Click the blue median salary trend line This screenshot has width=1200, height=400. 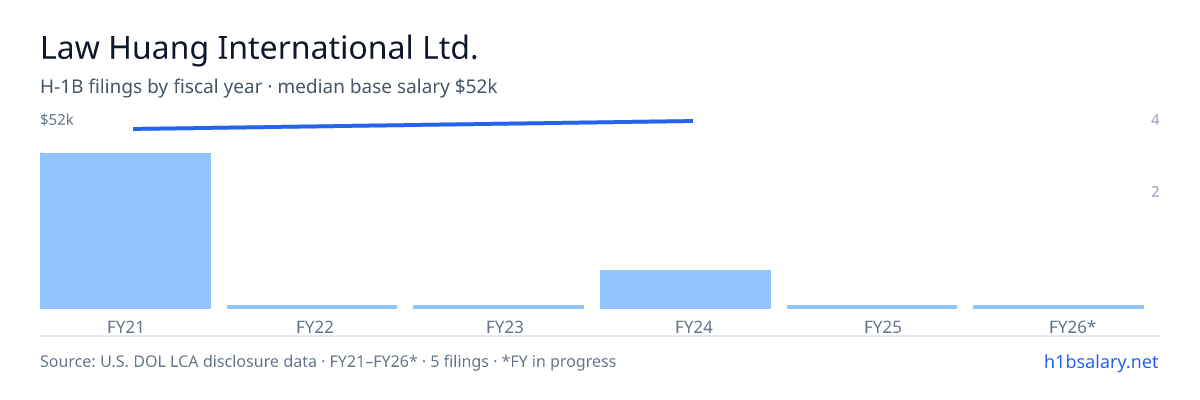point(412,124)
